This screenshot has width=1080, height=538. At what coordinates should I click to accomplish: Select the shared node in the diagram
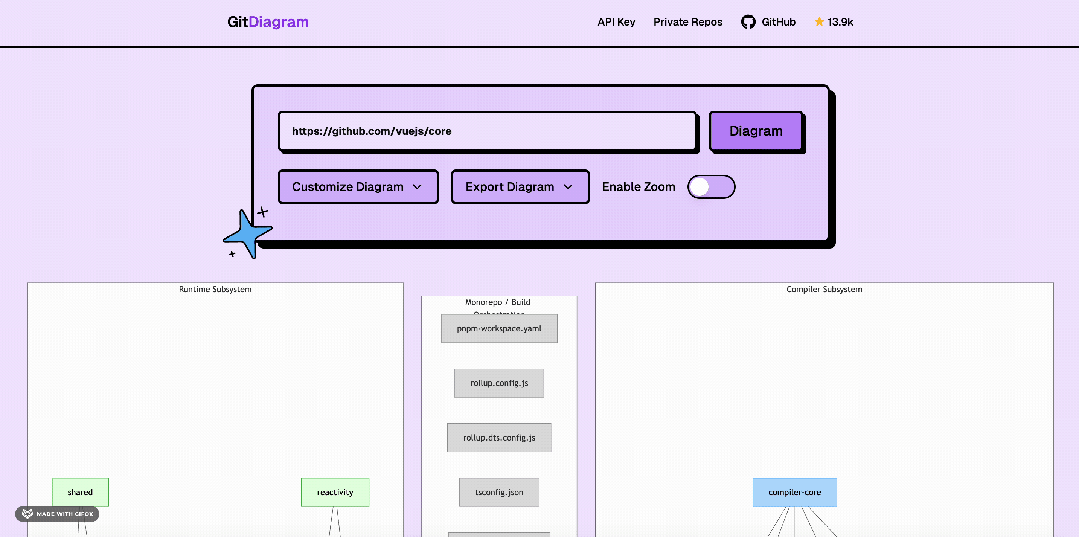pyautogui.click(x=80, y=492)
